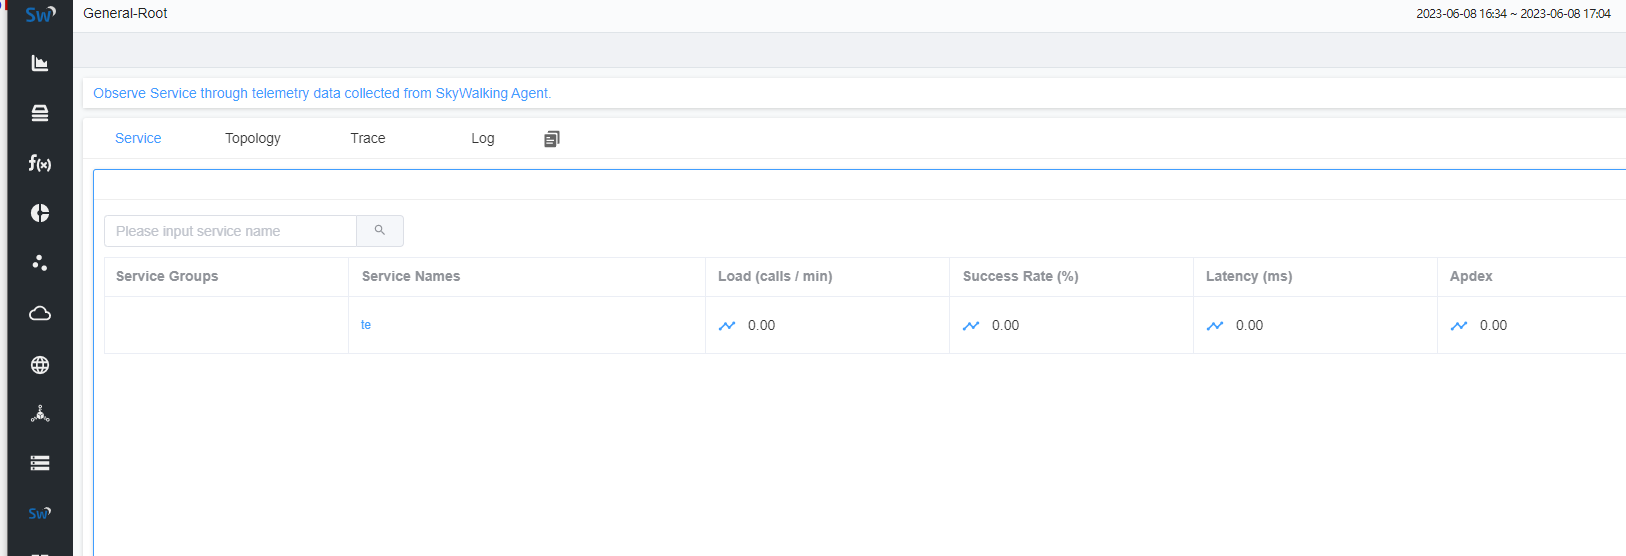Switch to the Log tab

pos(483,138)
